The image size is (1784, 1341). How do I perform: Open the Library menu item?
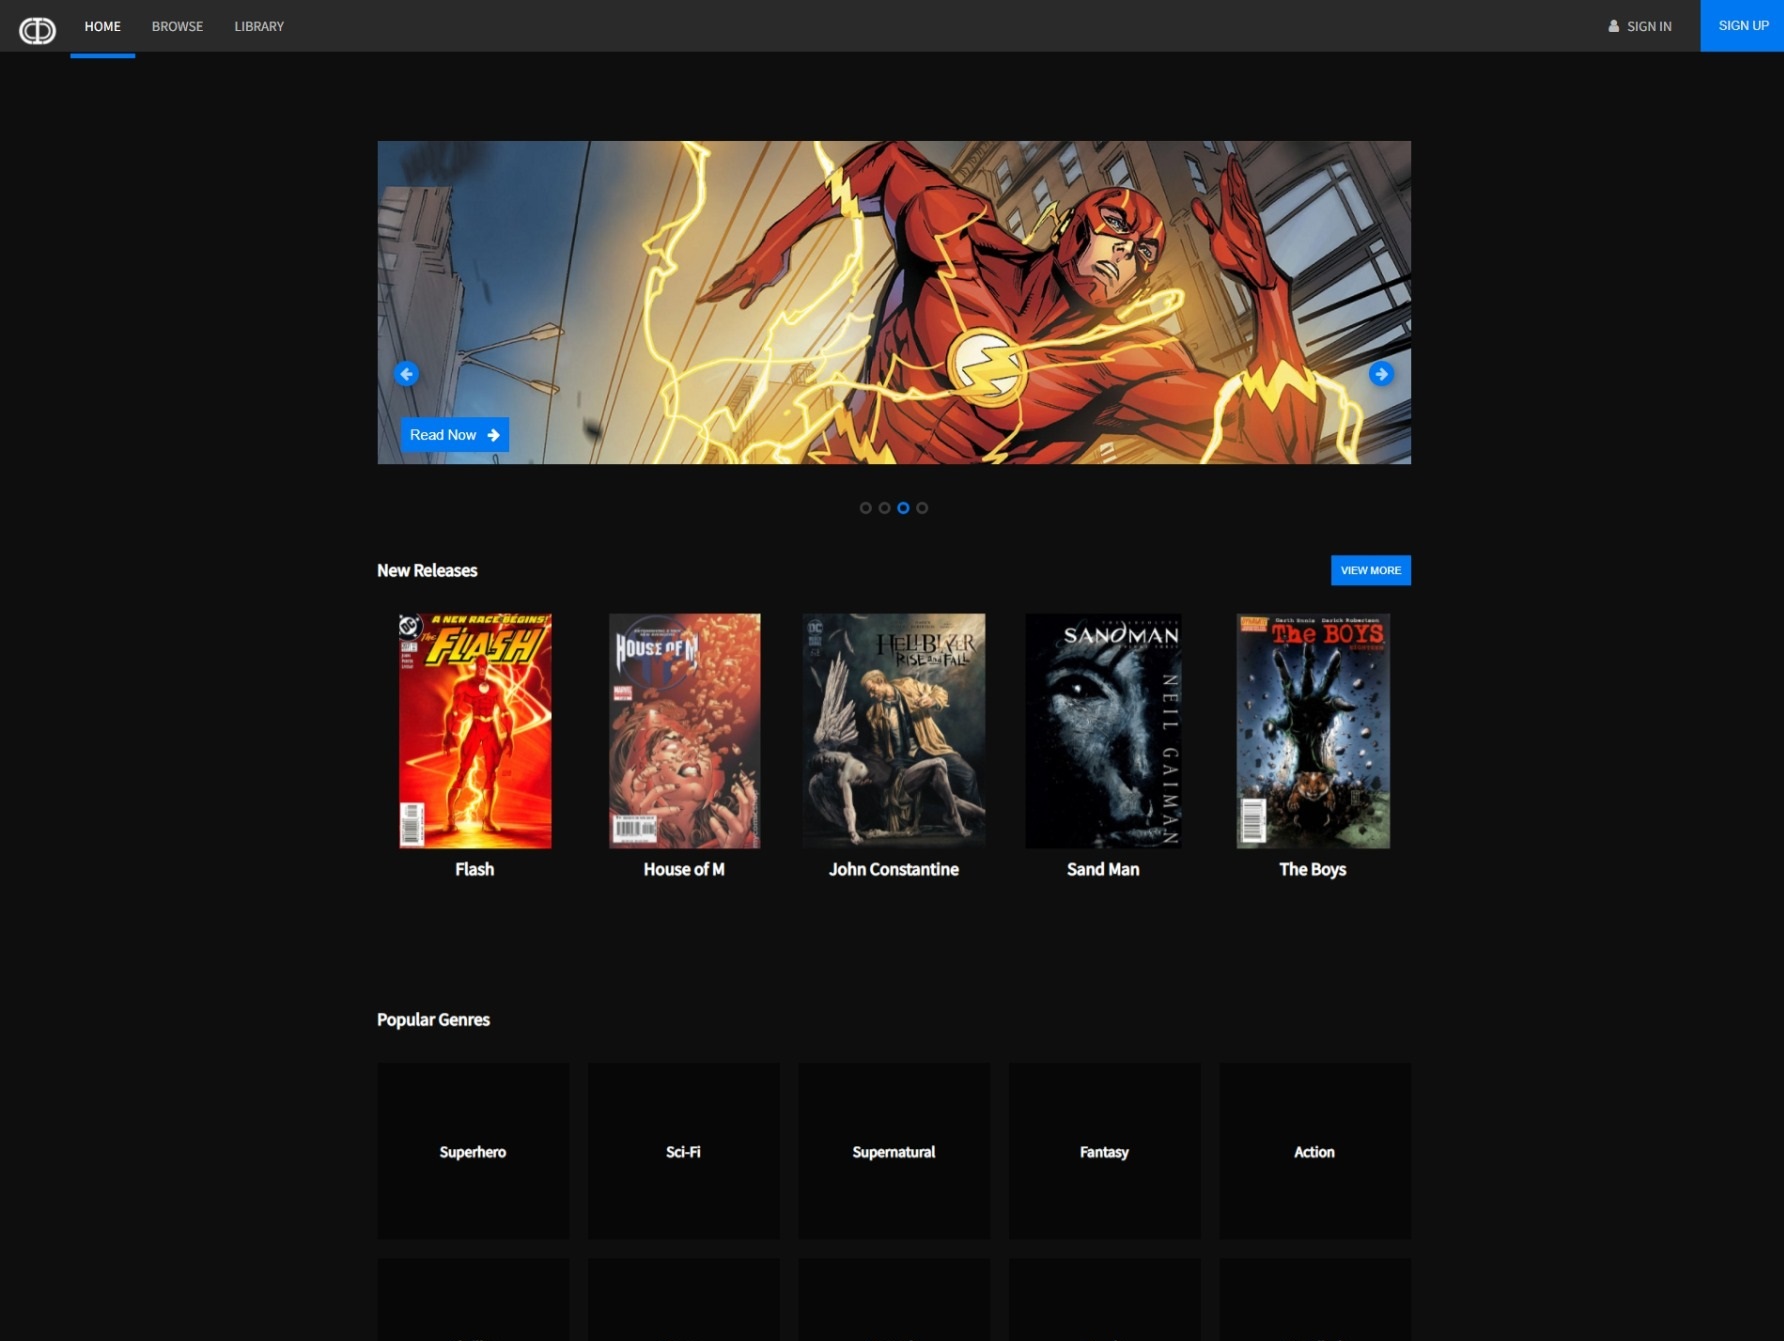[x=259, y=26]
